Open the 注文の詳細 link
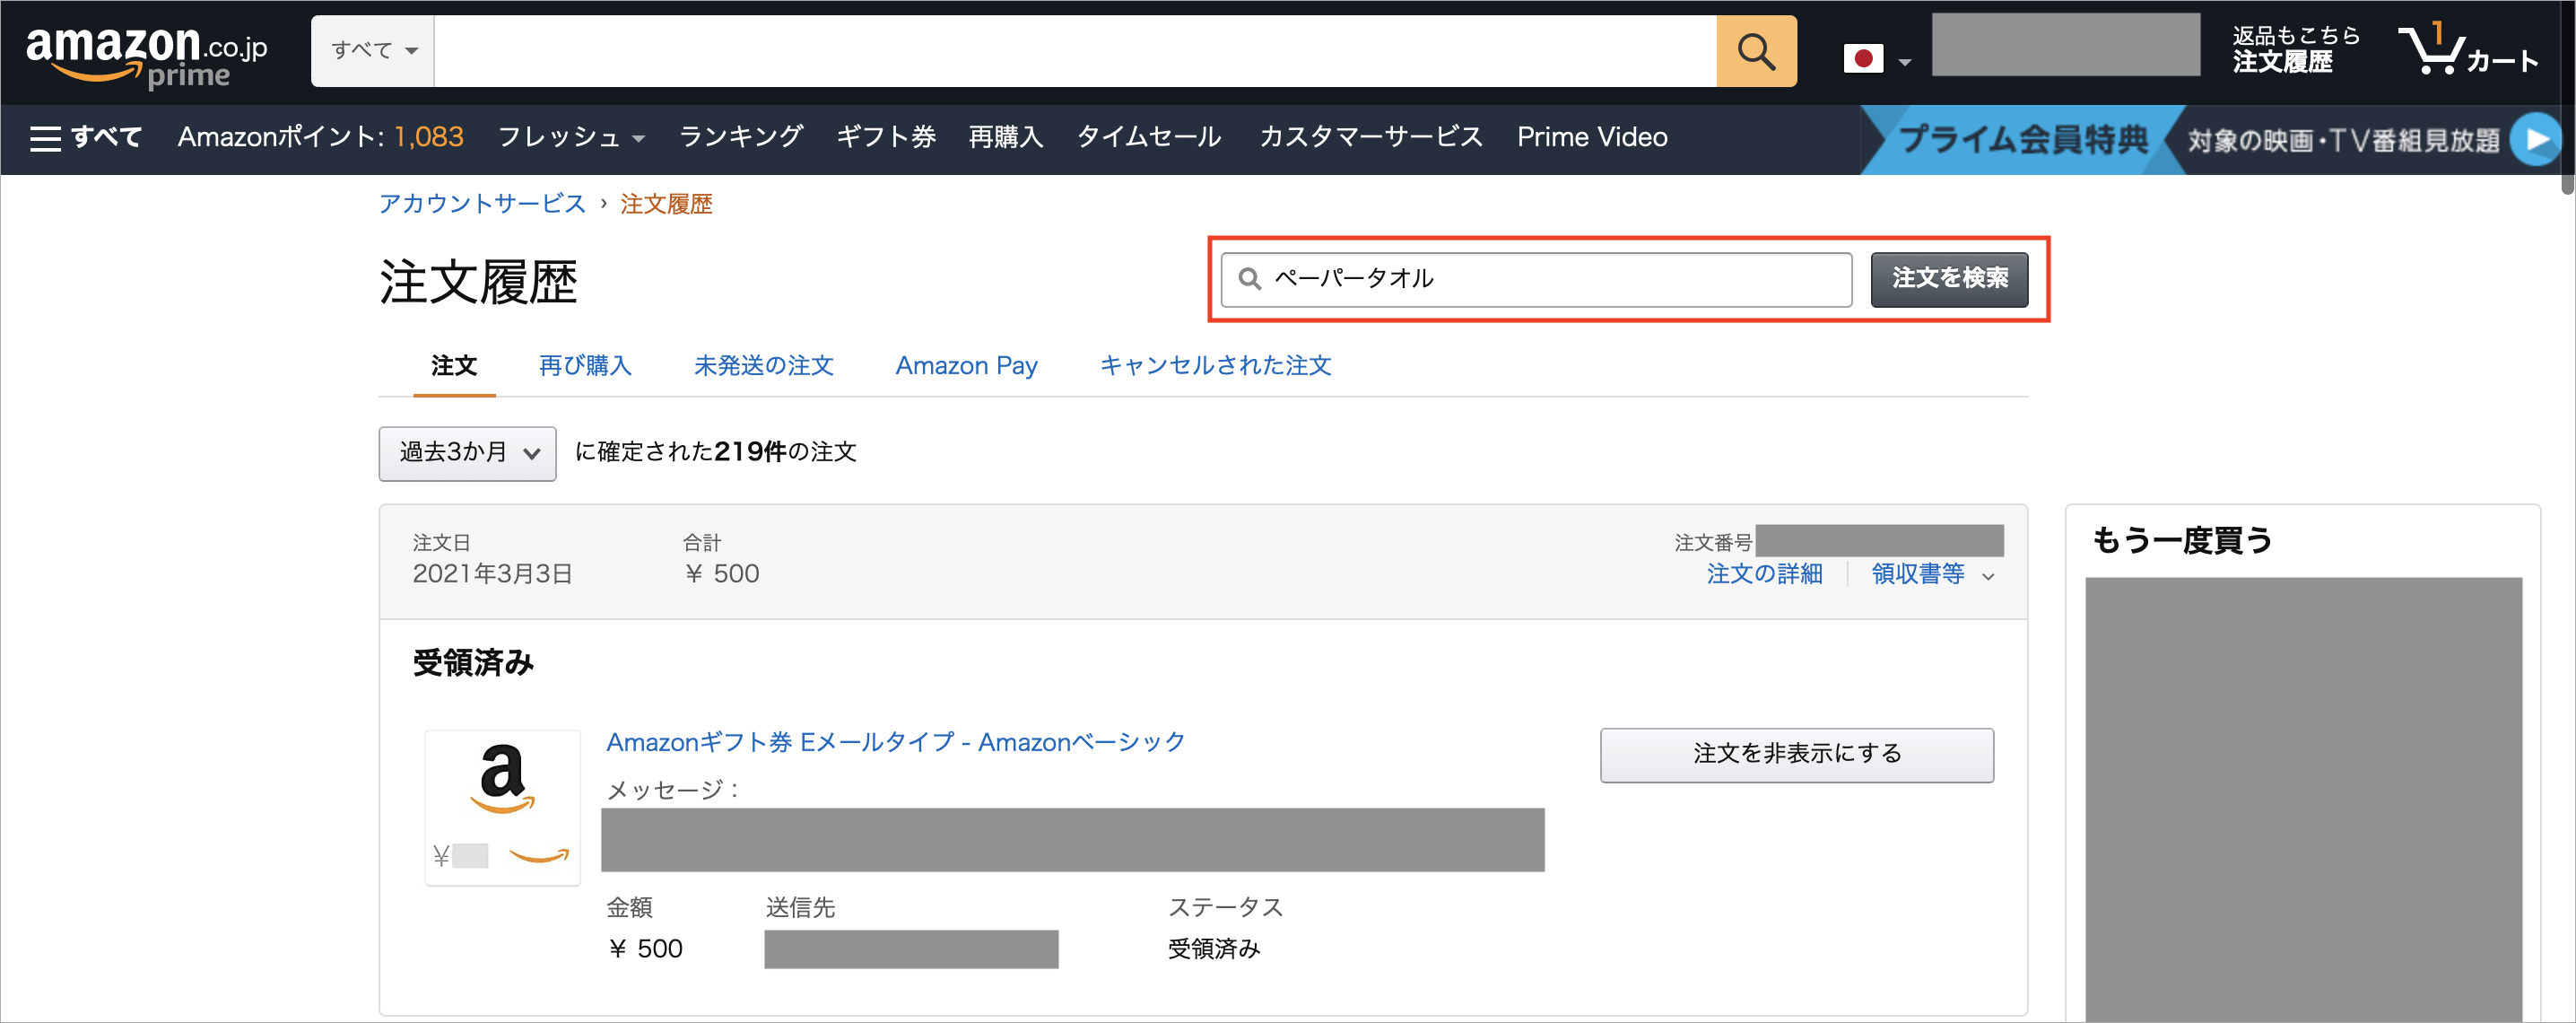 pyautogui.click(x=1764, y=574)
